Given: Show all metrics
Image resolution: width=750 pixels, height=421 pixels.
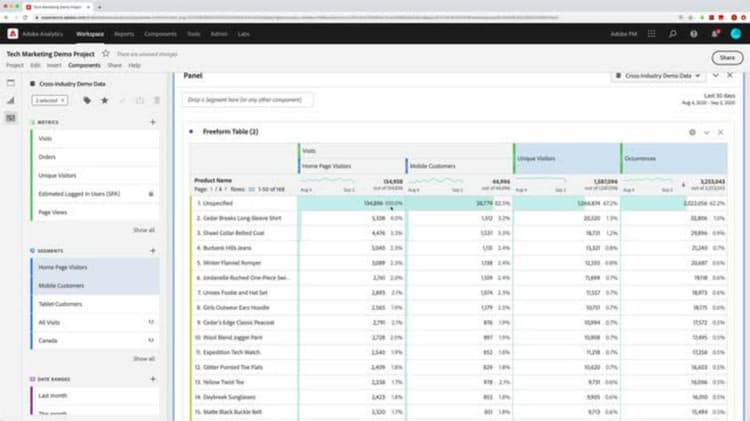Looking at the screenshot, I should pyautogui.click(x=143, y=230).
